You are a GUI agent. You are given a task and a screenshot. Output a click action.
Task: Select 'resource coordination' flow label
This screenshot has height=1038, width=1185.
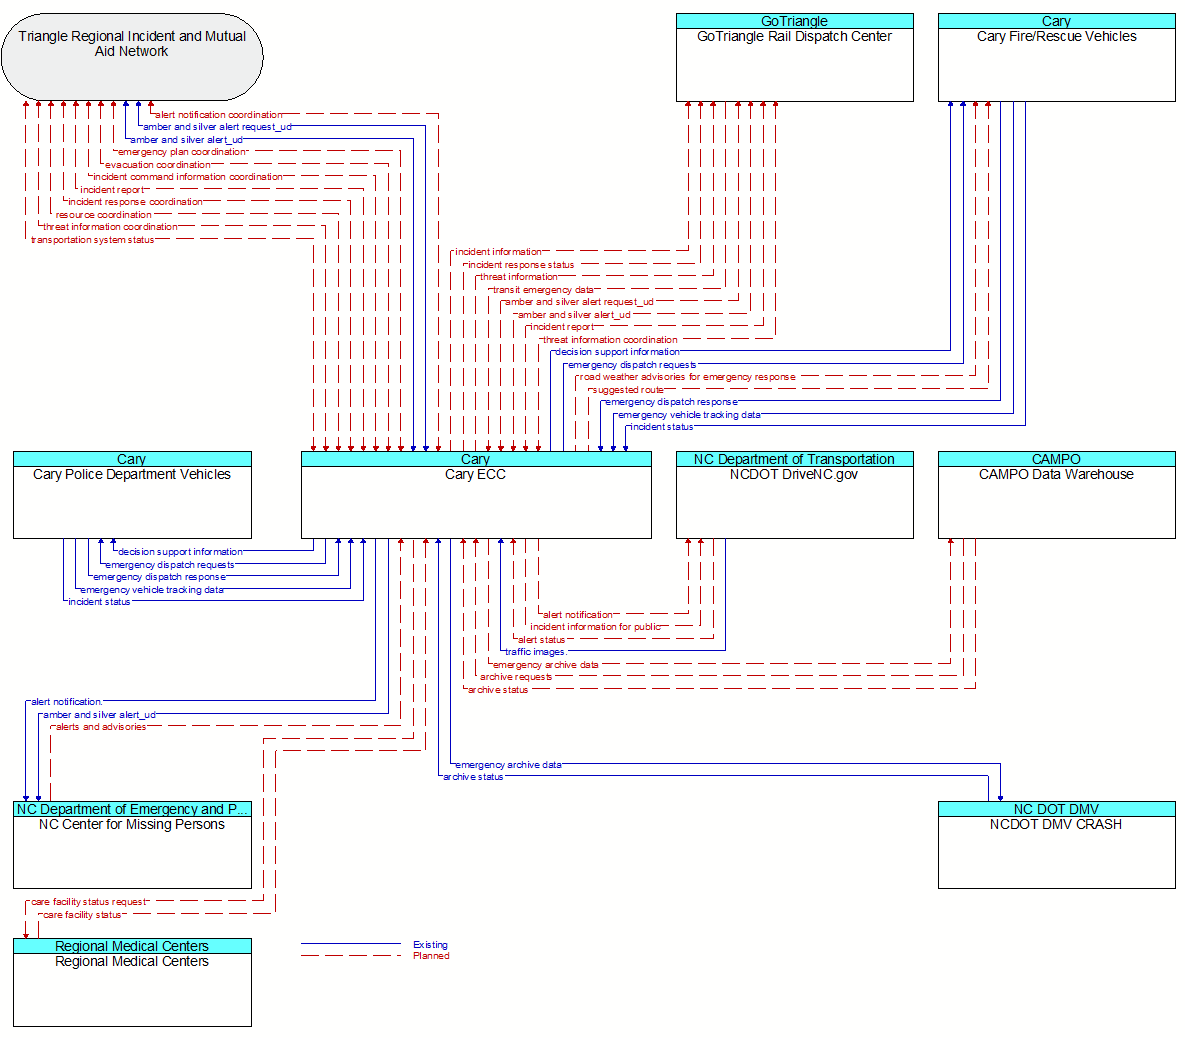click(x=104, y=215)
